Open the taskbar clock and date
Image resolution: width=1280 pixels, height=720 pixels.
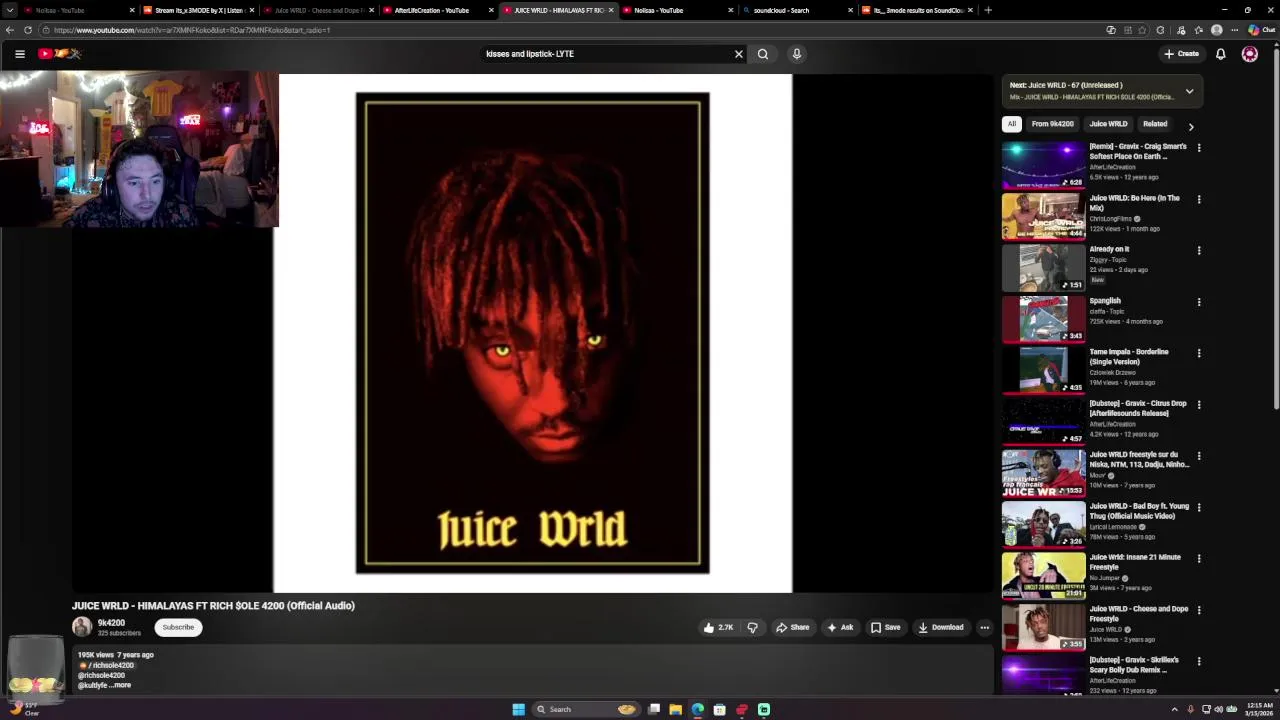pos(1259,710)
